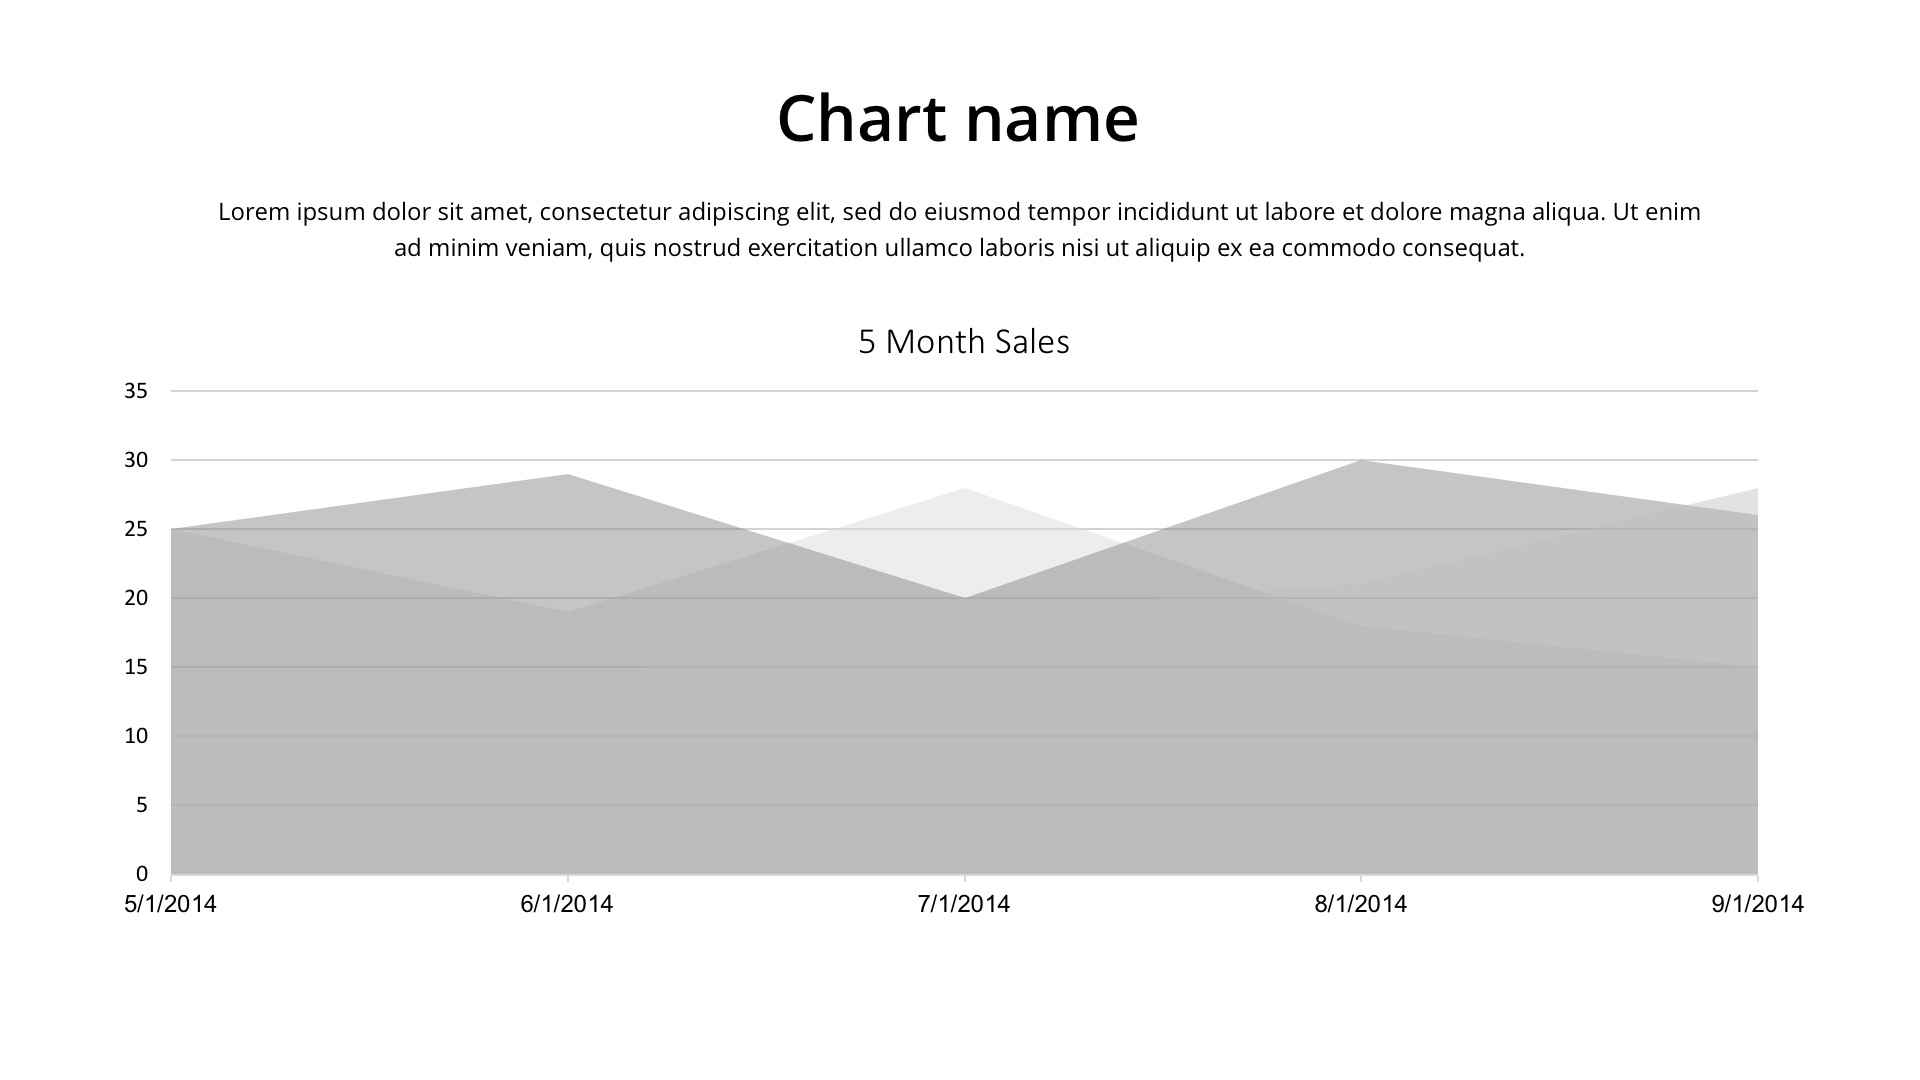Screen dimensions: 1920x1080
Task: Click the area peak at 8/1/2014
Action: click(1360, 468)
